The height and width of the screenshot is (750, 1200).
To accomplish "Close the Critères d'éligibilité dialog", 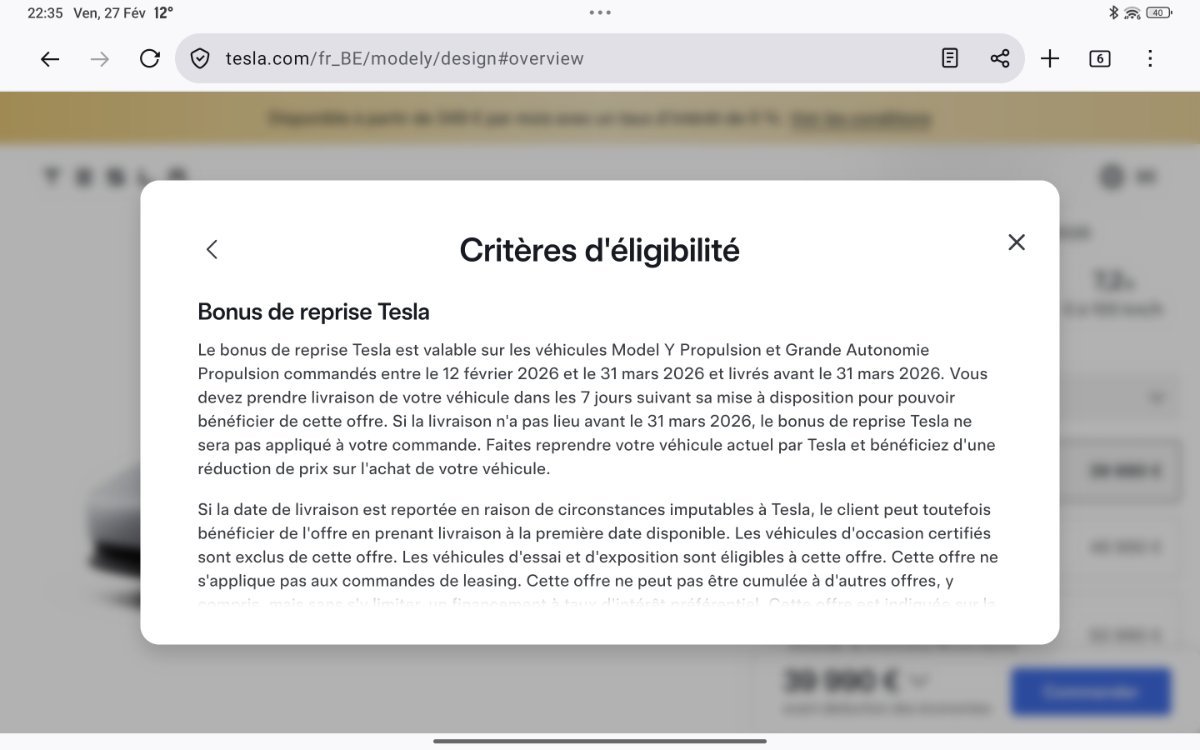I will 1016,242.
